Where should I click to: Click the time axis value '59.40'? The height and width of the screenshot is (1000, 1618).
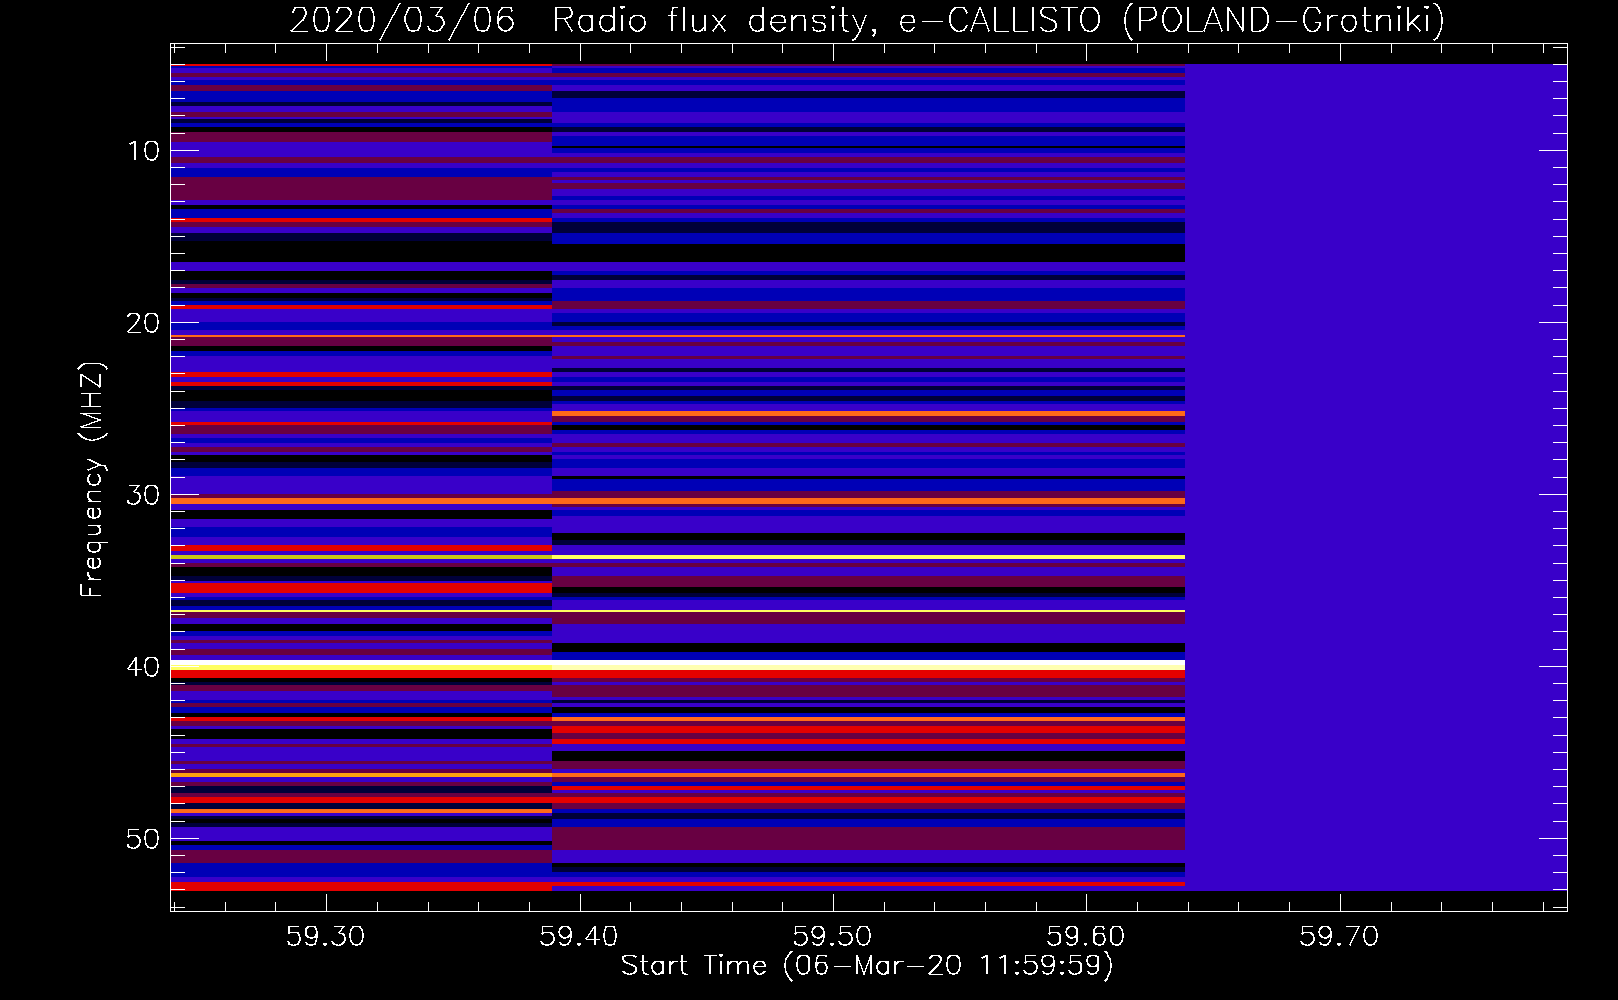(579, 936)
